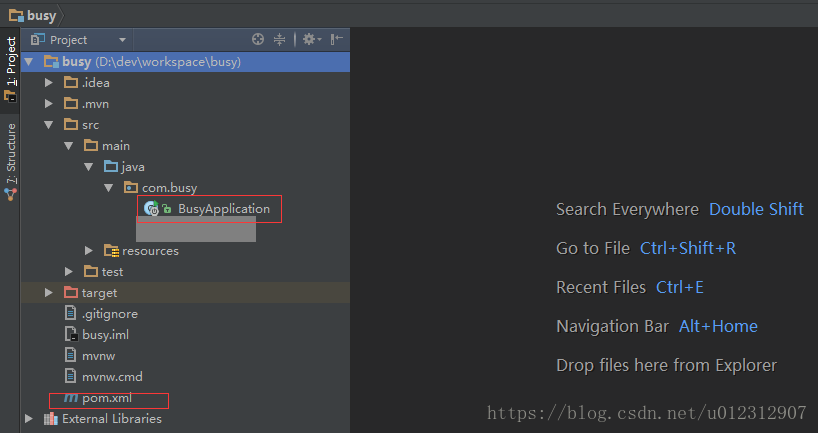Switch to the 1: Project side tab

tap(10, 69)
